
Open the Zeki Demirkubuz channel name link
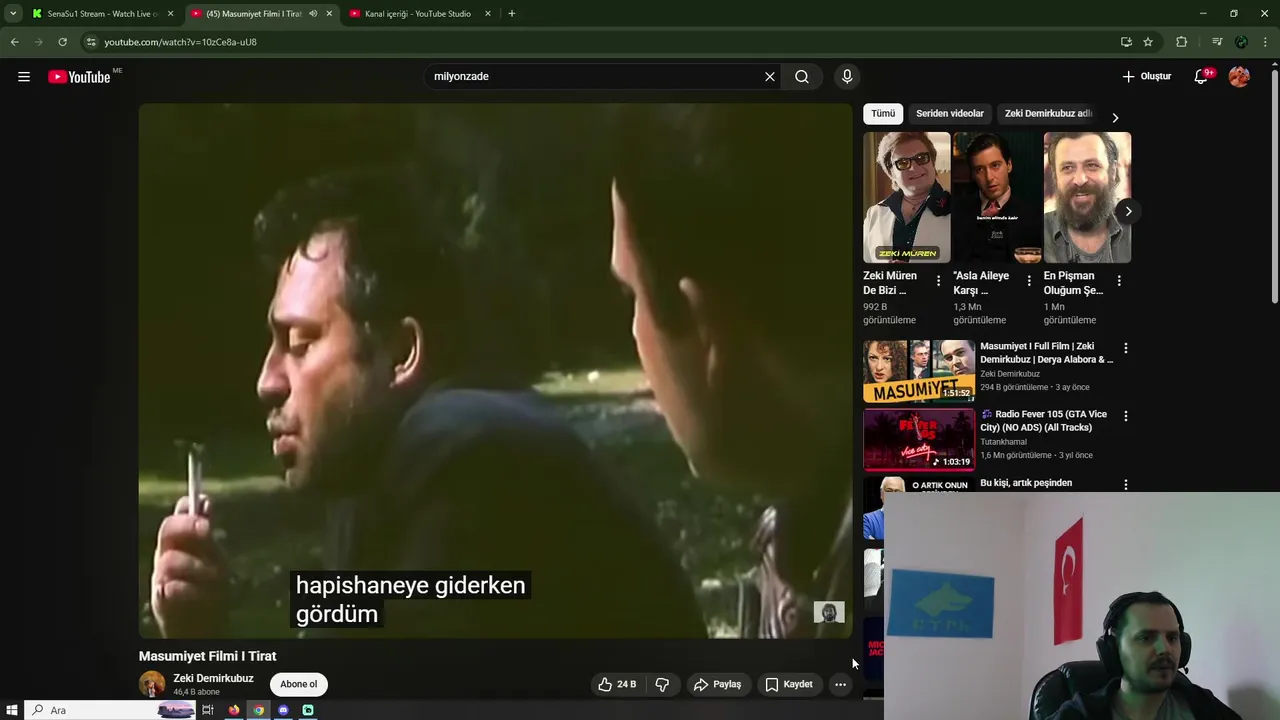[213, 678]
